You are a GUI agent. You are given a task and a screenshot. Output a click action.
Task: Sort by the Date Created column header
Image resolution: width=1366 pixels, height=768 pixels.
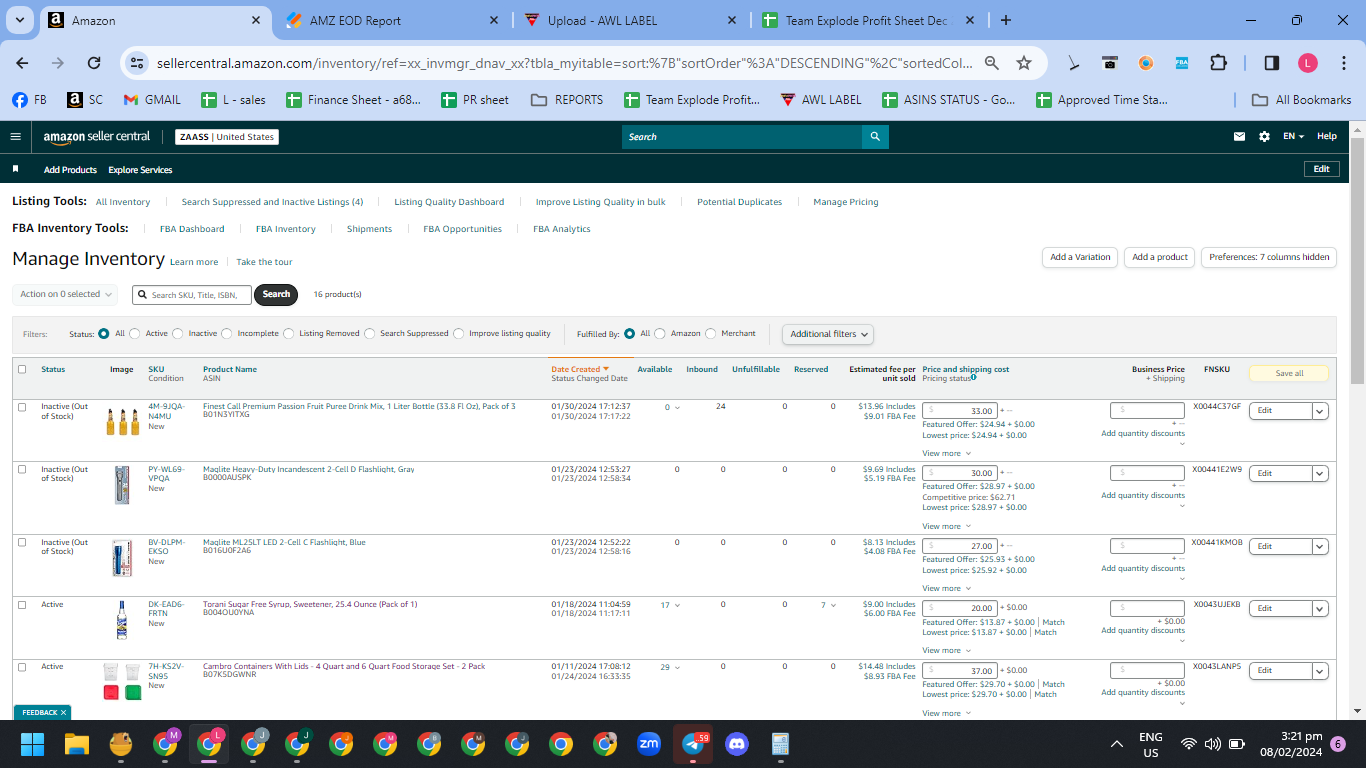point(580,369)
